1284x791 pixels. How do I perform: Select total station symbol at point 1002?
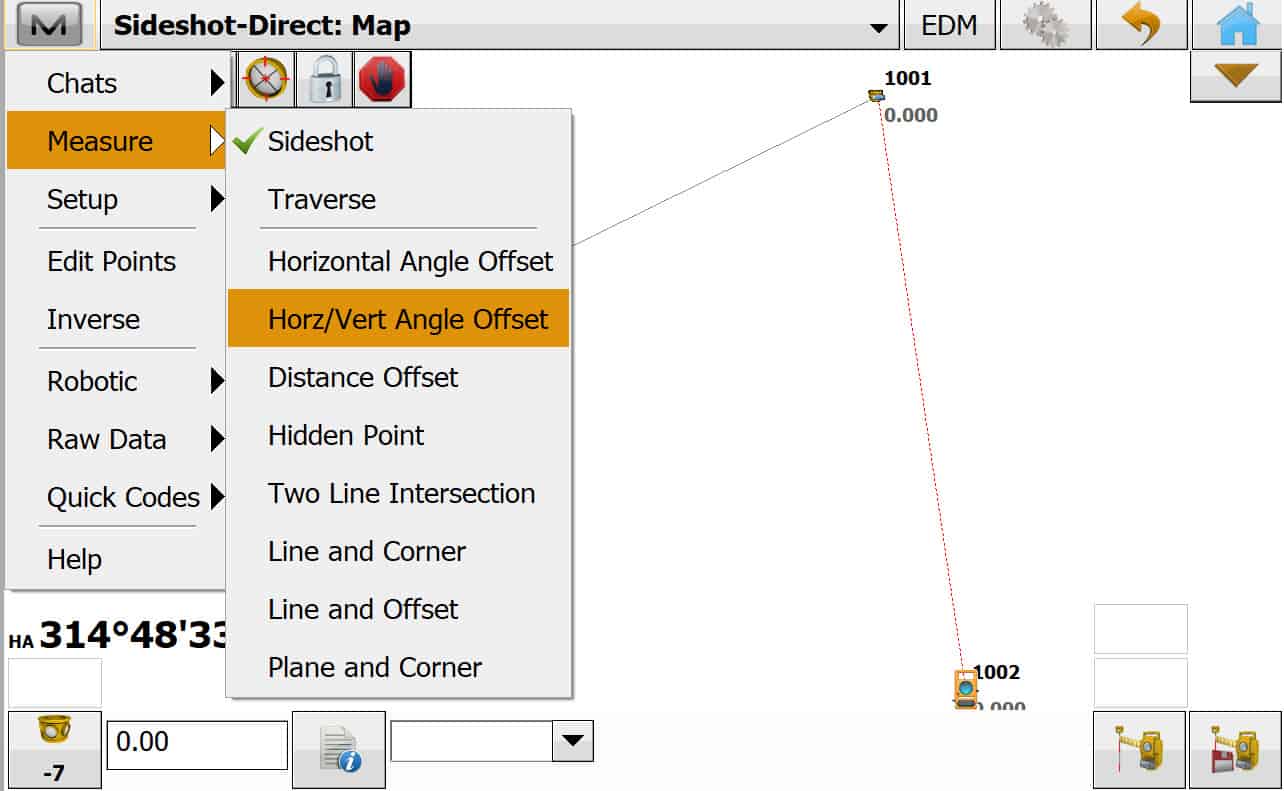965,689
